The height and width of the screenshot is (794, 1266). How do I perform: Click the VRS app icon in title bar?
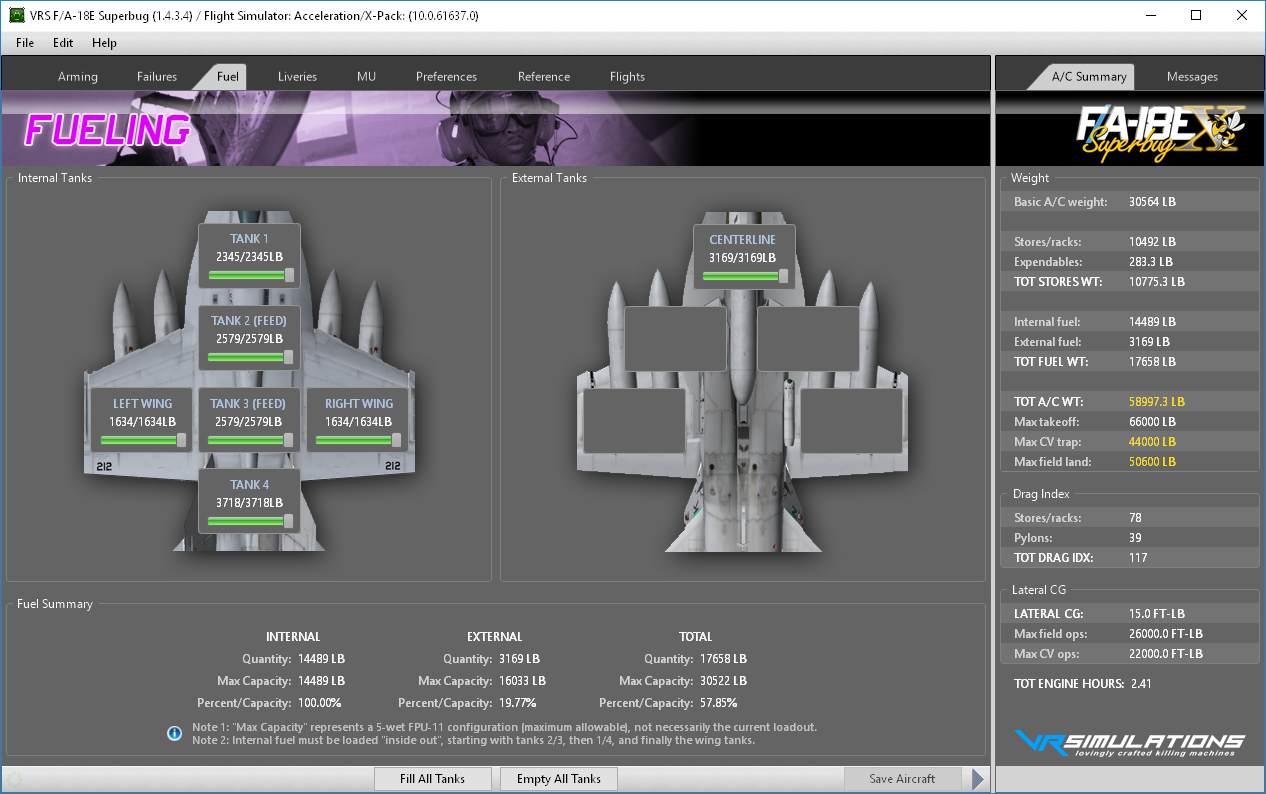pyautogui.click(x=15, y=15)
